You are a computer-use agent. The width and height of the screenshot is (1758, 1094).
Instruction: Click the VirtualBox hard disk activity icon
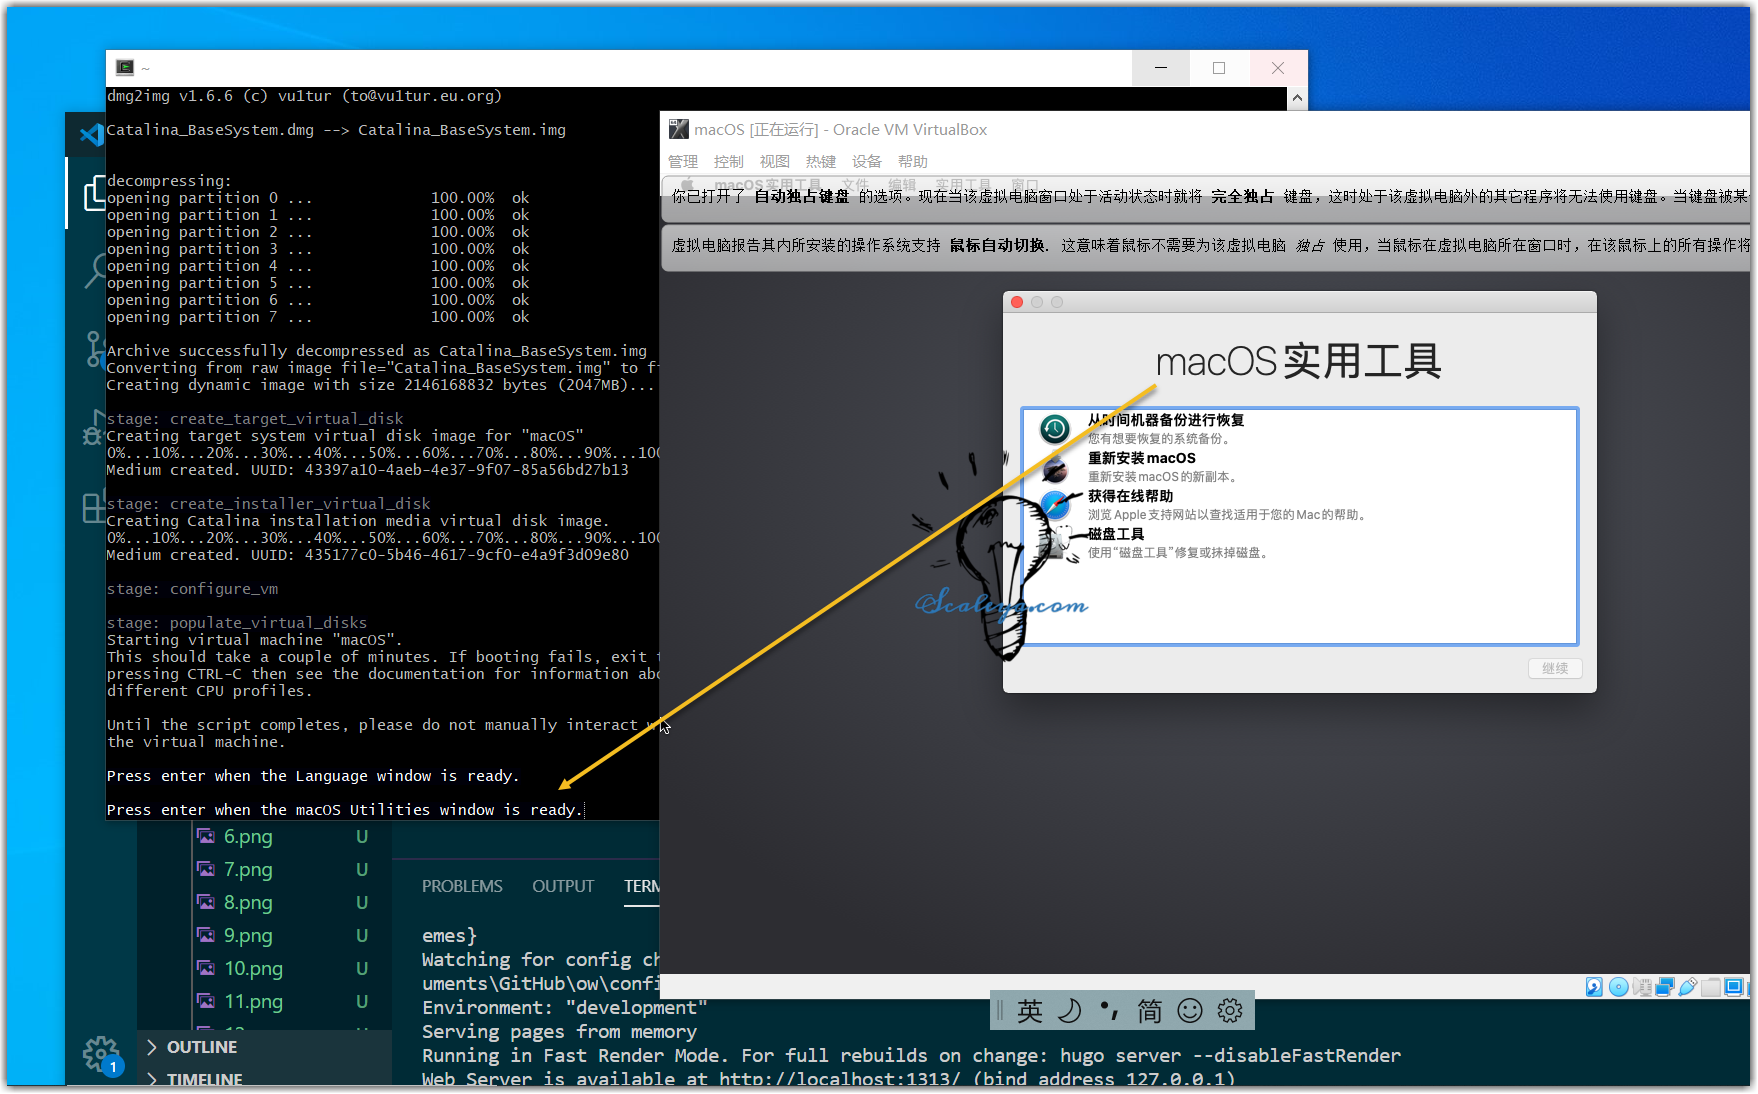point(1594,987)
